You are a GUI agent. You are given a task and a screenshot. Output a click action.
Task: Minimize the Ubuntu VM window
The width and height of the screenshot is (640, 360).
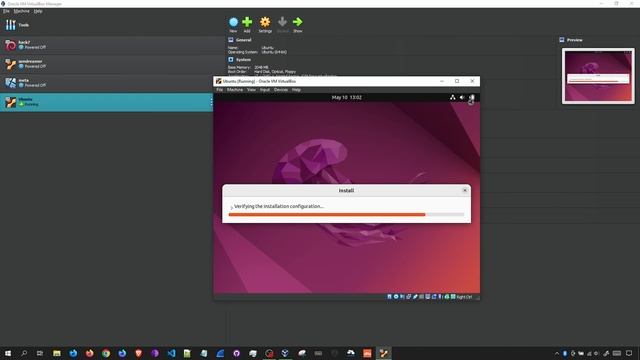[x=442, y=81]
